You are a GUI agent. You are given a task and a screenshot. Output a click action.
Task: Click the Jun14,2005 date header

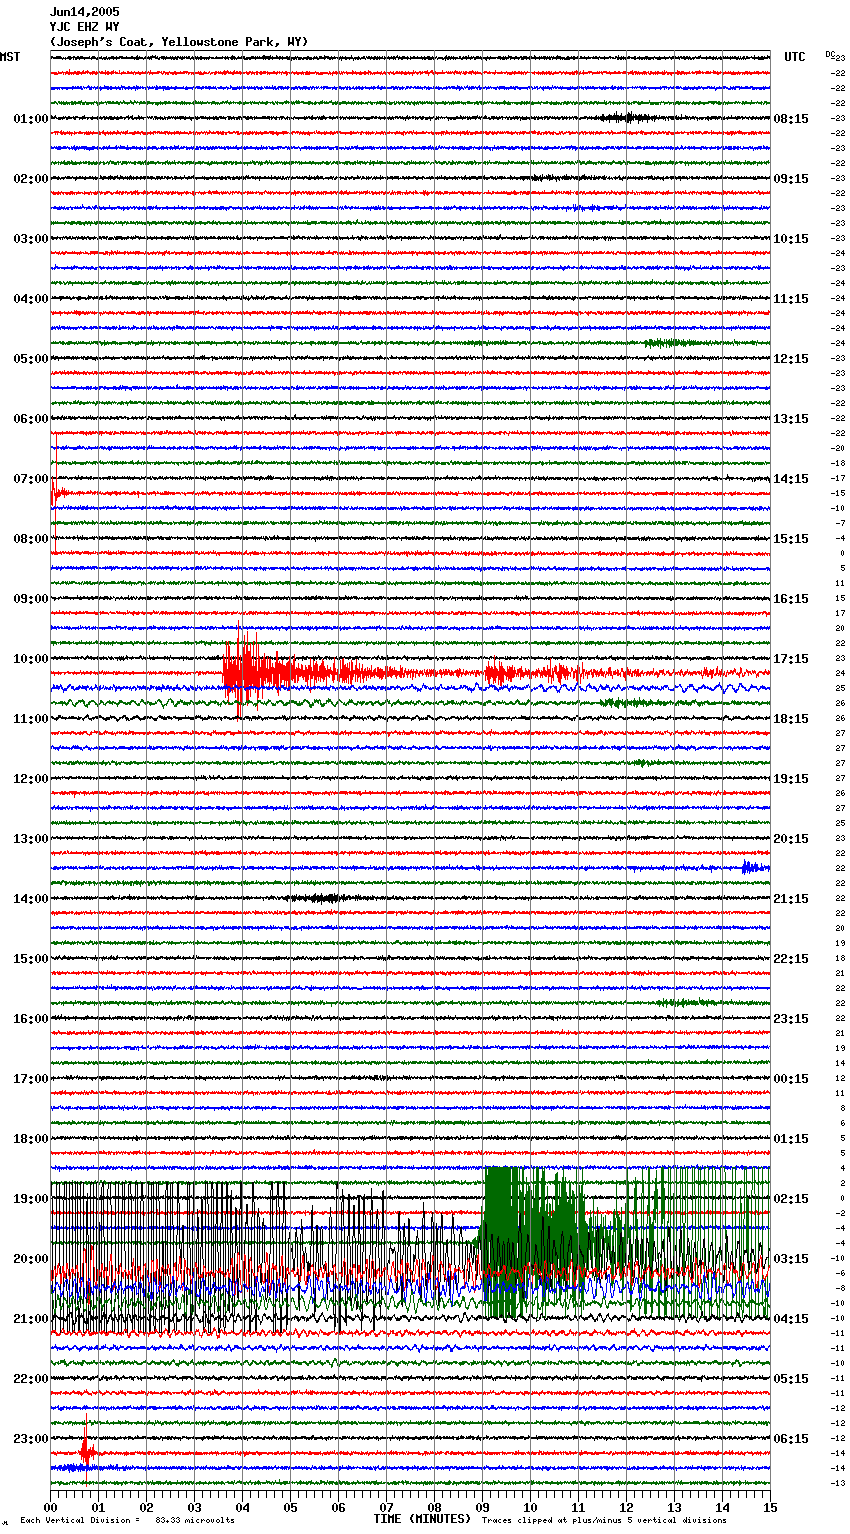point(84,12)
